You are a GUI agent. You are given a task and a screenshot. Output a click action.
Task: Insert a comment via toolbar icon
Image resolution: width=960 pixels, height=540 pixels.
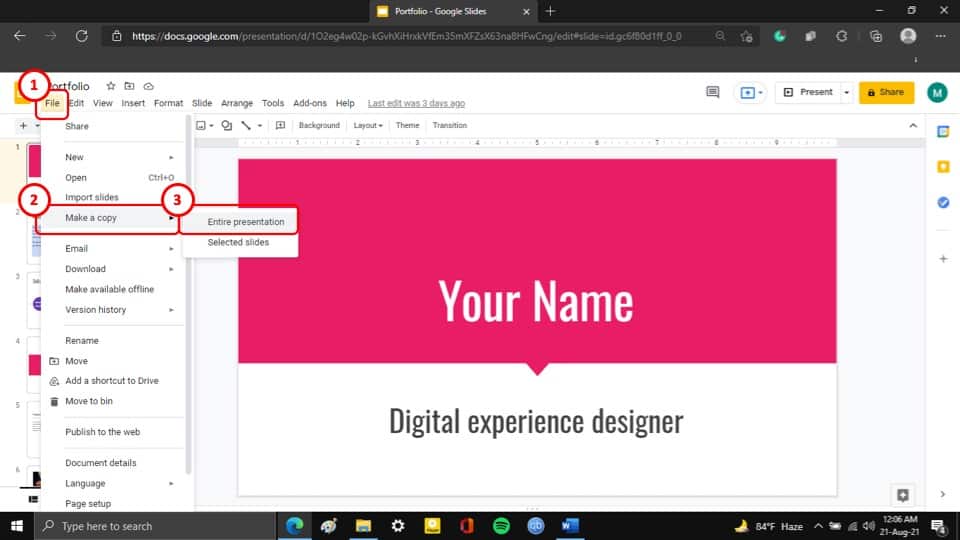tap(280, 126)
